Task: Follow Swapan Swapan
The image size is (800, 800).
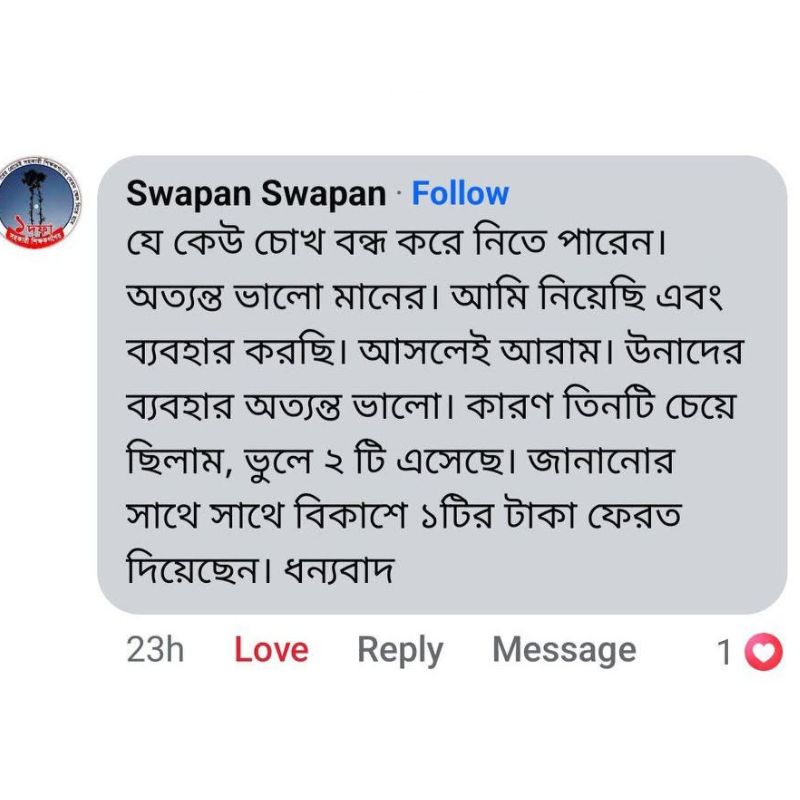Action: click(x=460, y=194)
